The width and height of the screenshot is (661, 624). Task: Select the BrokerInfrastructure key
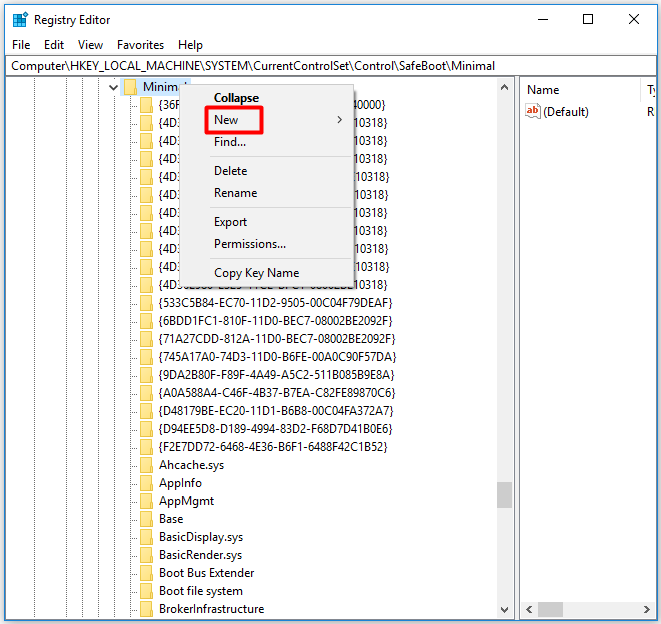[x=212, y=609]
